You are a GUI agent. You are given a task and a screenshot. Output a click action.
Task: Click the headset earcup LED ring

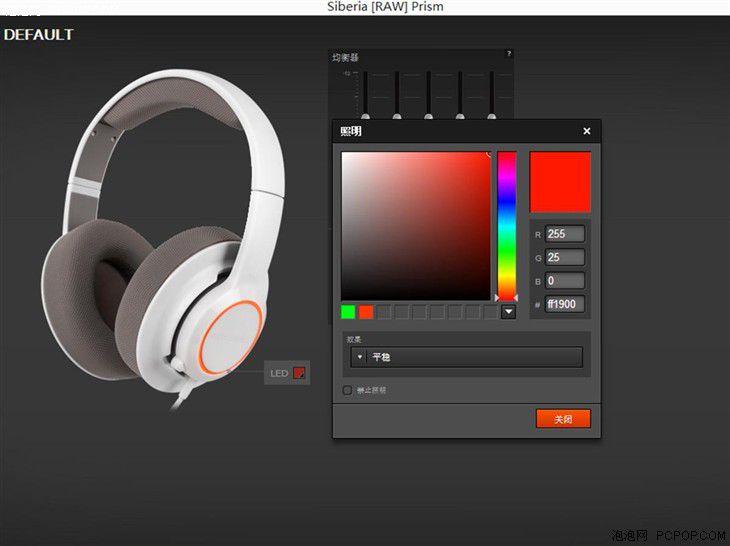(231, 337)
